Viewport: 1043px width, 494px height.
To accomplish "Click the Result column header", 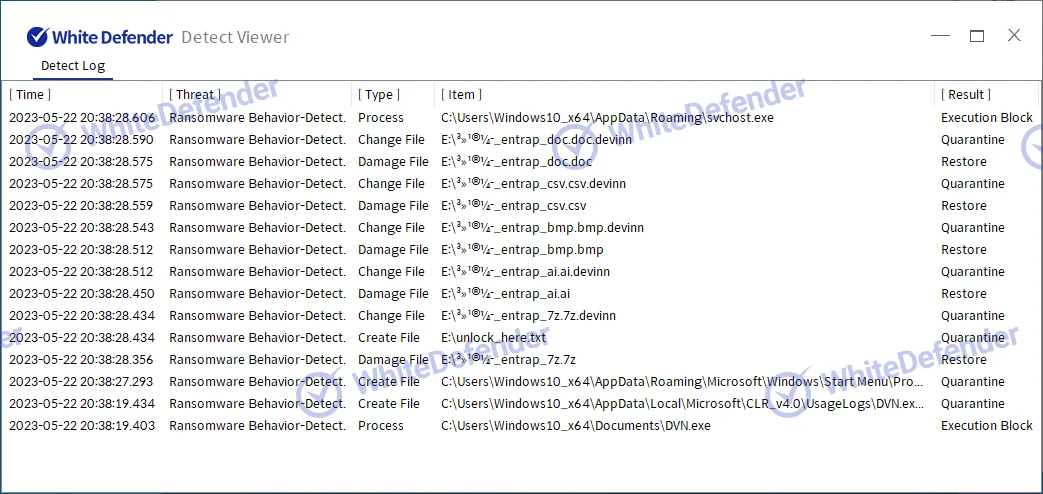I will coord(966,95).
